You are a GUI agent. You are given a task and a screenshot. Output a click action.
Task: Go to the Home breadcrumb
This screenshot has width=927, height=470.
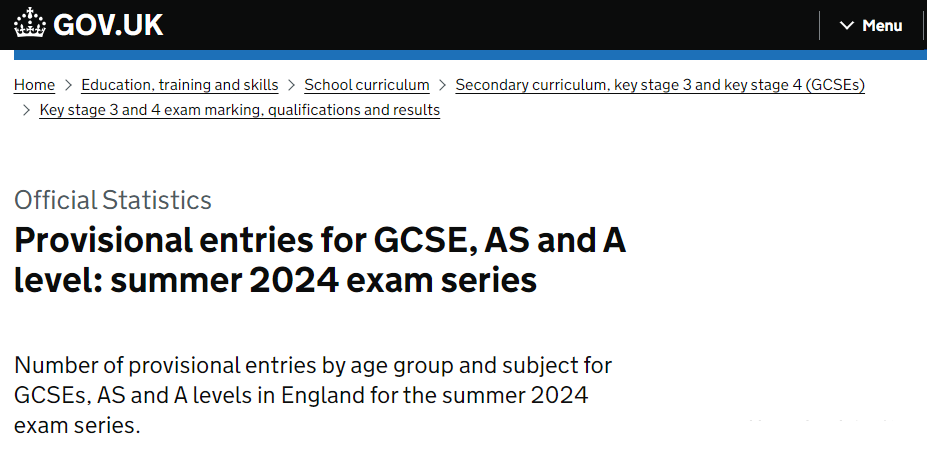coord(34,85)
